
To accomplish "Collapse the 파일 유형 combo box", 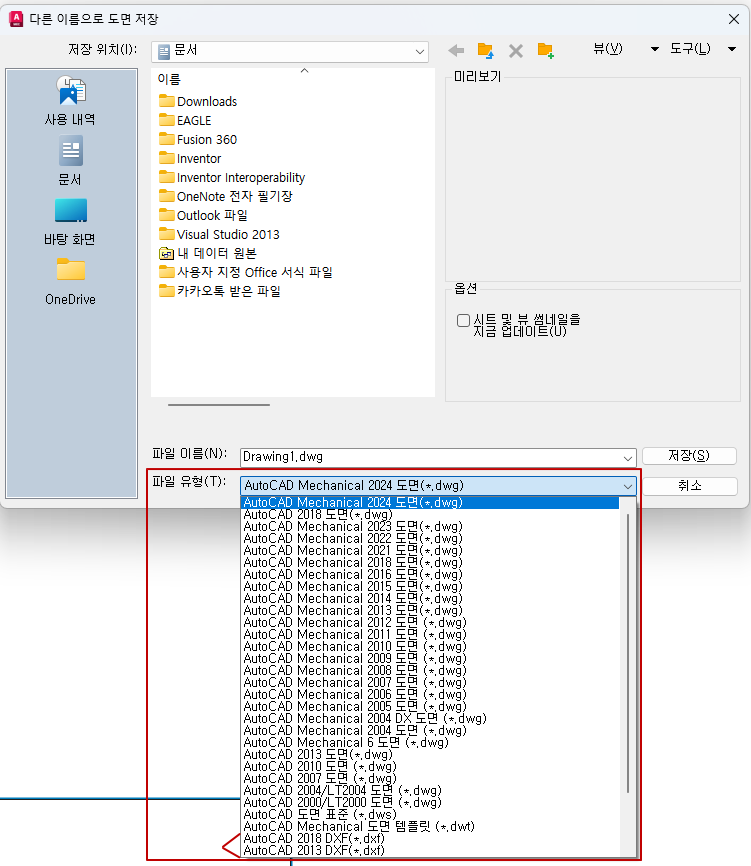I will tap(438, 486).
